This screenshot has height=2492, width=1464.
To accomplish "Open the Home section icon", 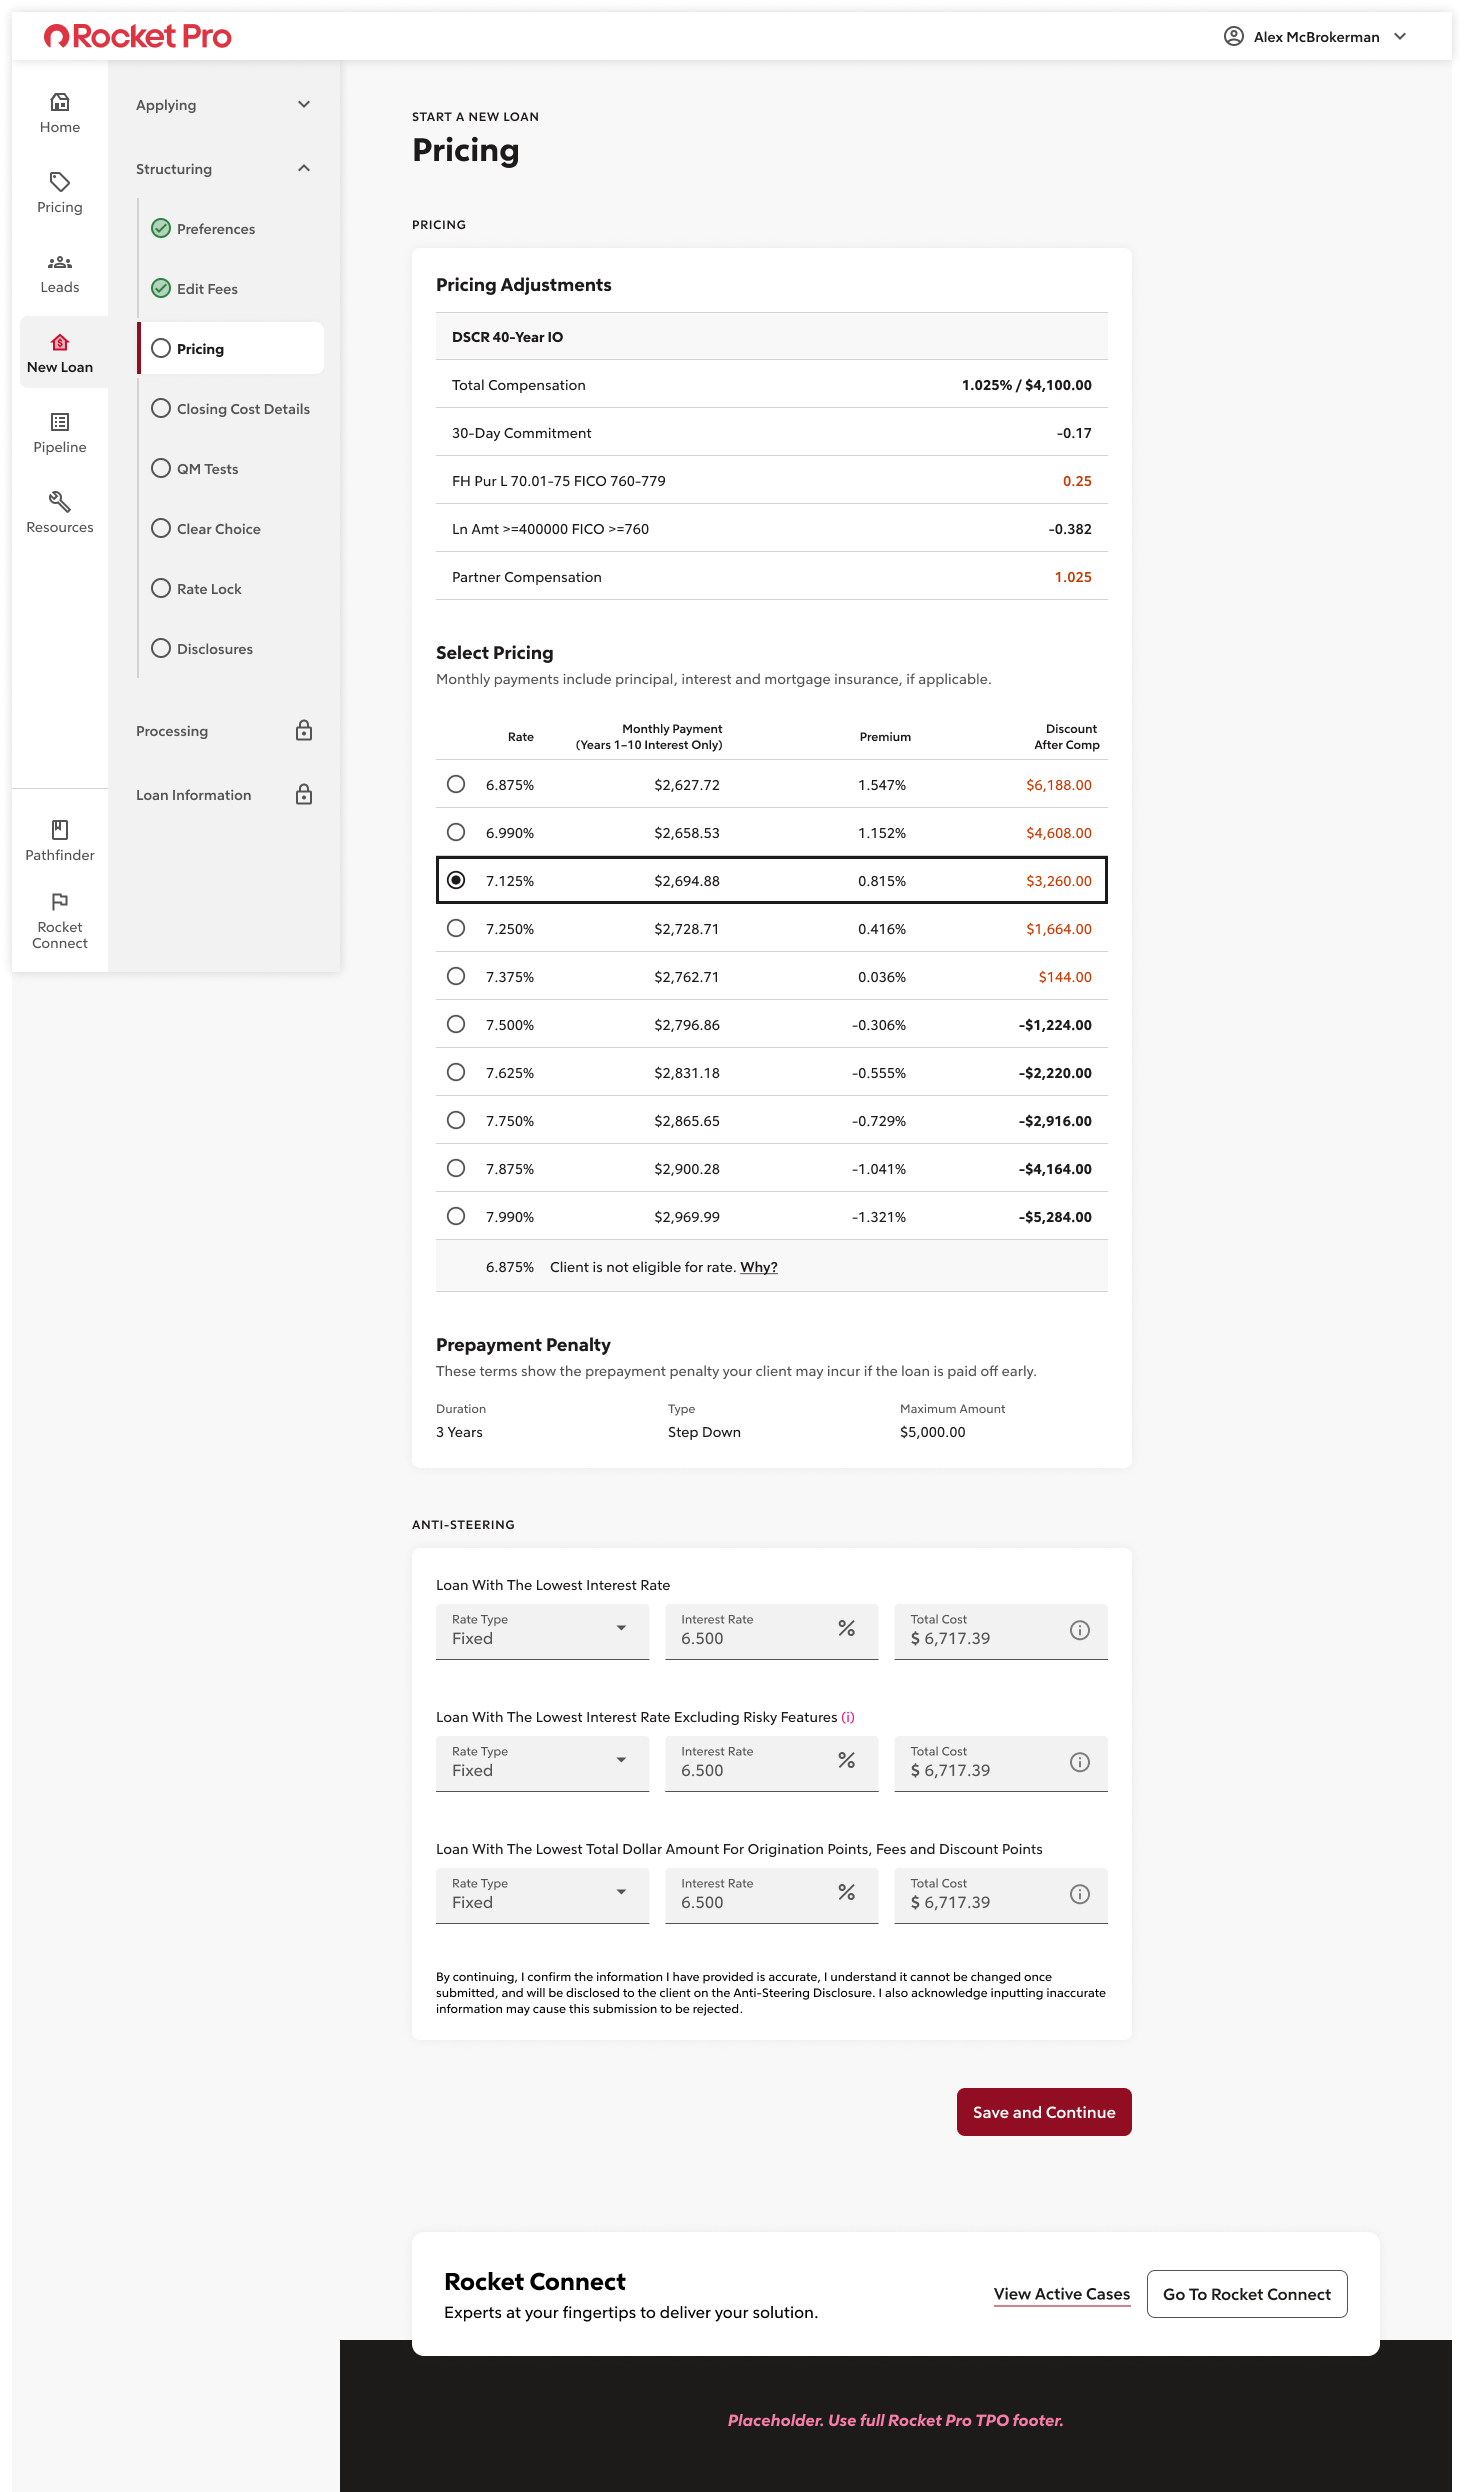I will point(60,102).
